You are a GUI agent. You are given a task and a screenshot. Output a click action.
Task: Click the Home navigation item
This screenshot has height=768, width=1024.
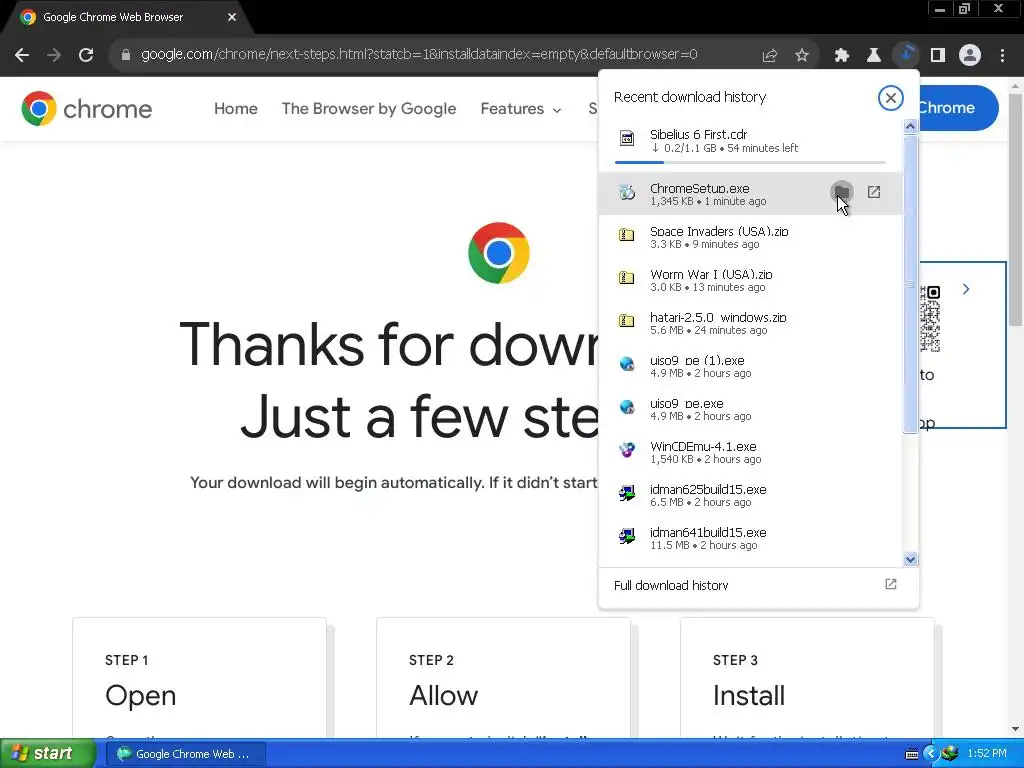(x=236, y=108)
